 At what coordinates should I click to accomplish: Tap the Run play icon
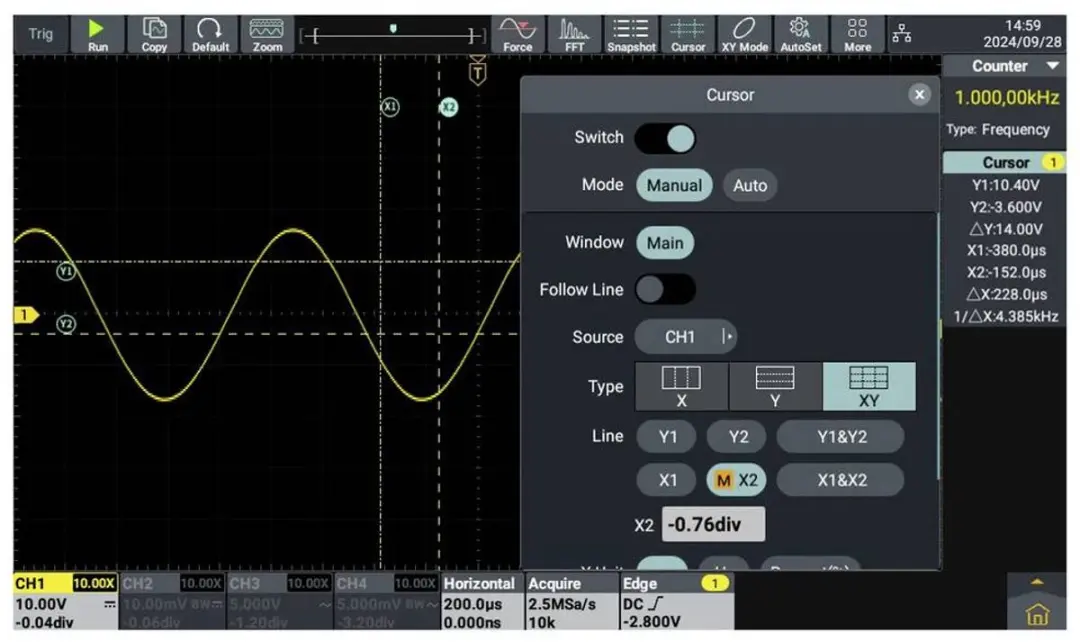[x=96, y=34]
